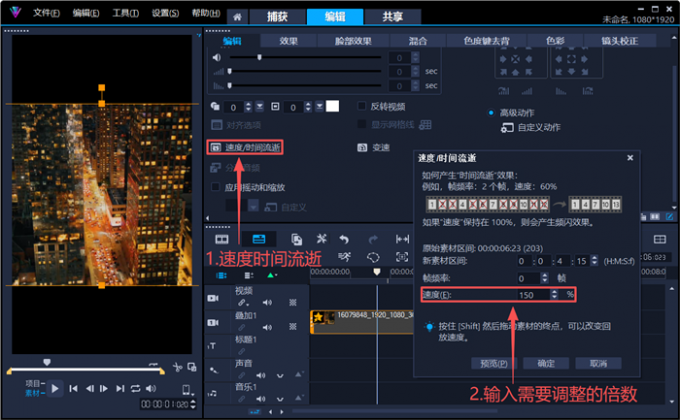
Task: Open 对齐选项
Action: tap(236, 125)
